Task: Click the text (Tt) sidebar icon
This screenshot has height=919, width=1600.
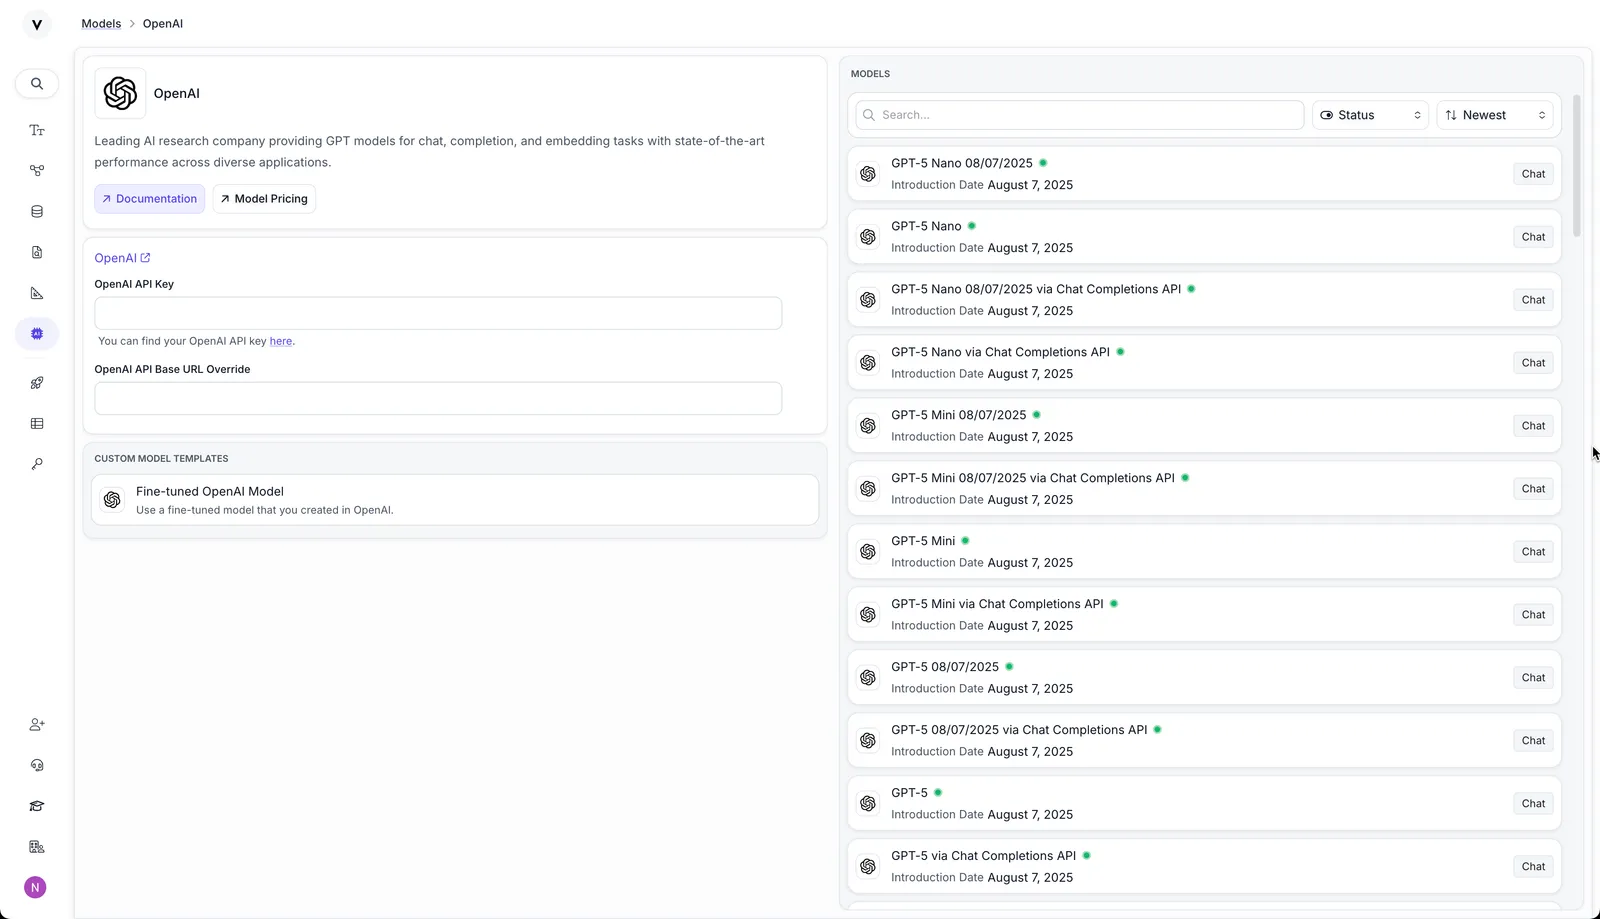Action: tap(37, 130)
